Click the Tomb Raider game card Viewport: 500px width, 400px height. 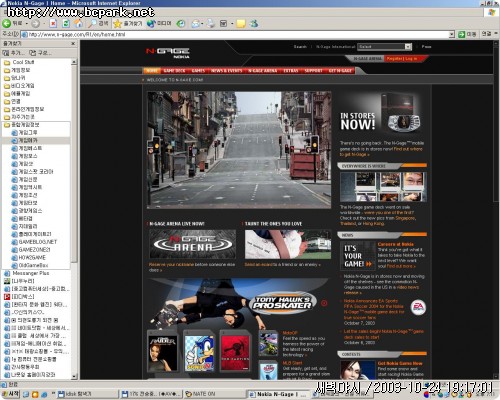pyautogui.click(x=162, y=352)
